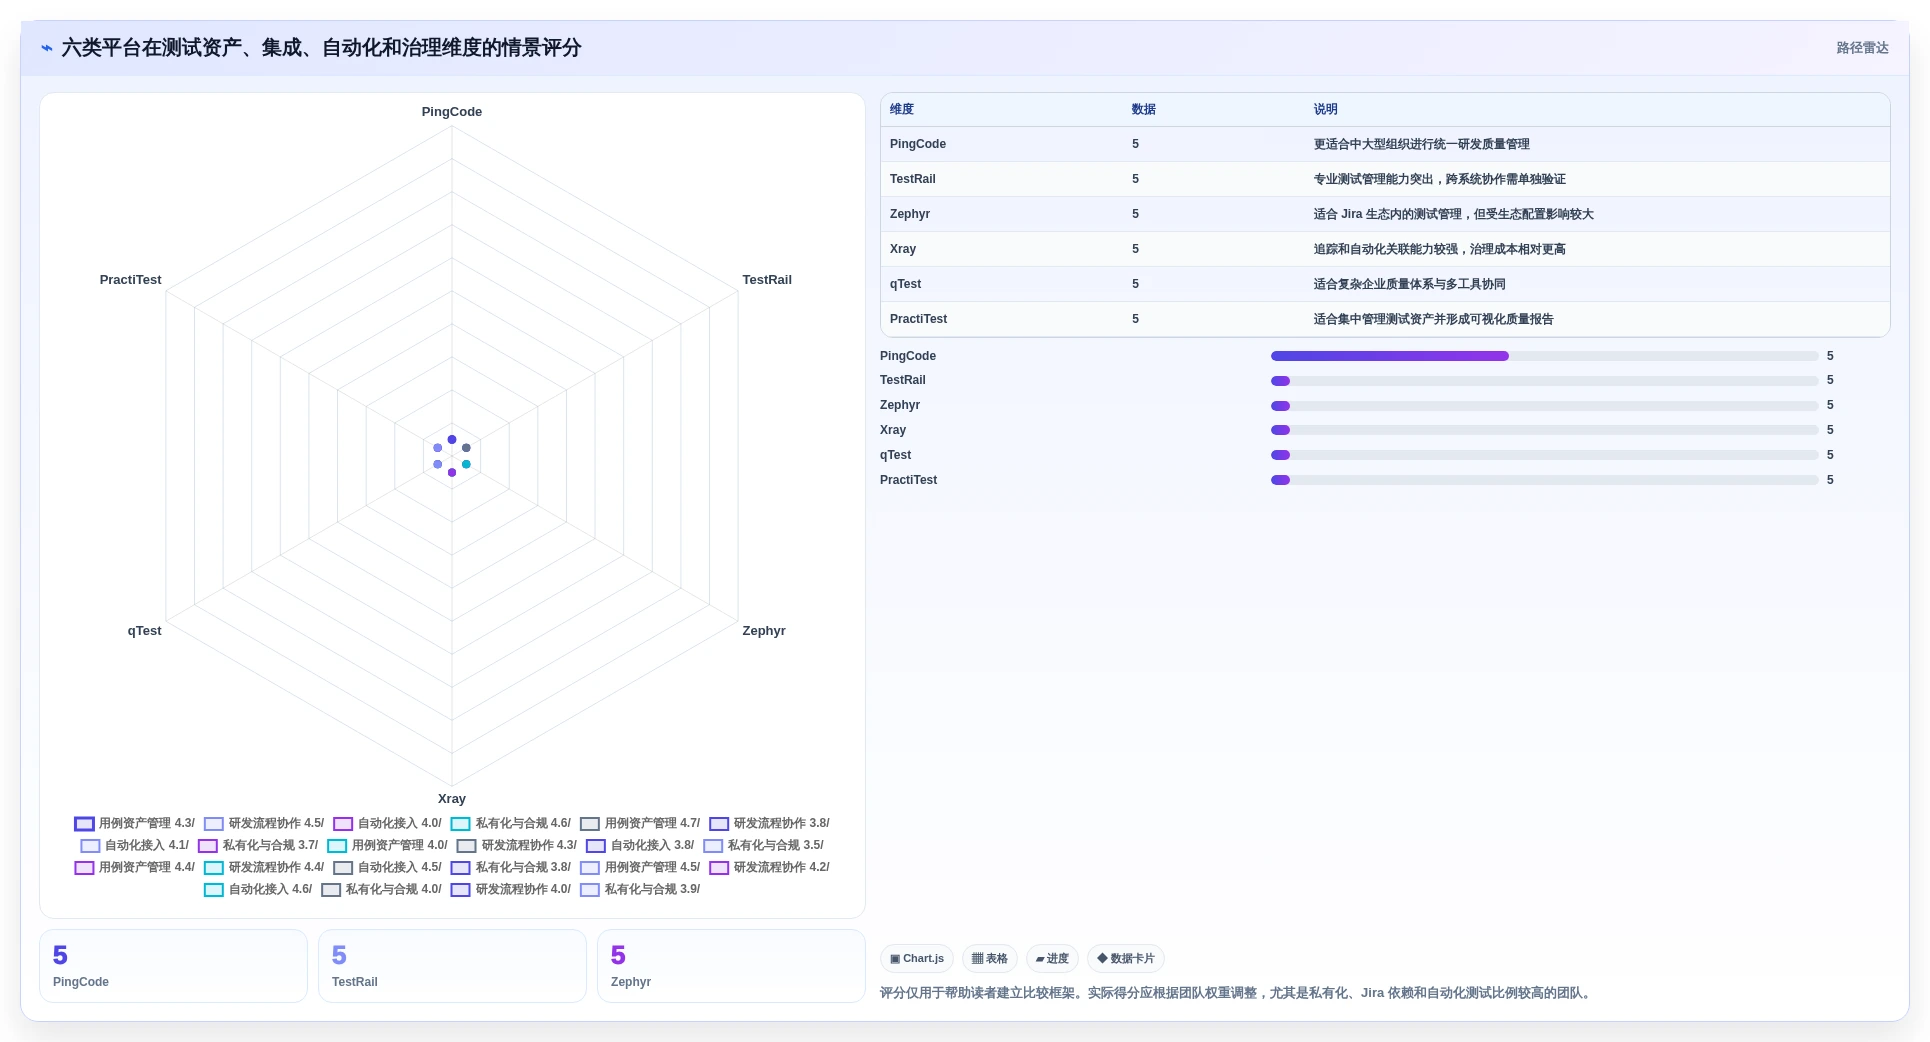Toggle legend item 用例资产管理 4.3/
The width and height of the screenshot is (1930, 1042).
pos(135,824)
